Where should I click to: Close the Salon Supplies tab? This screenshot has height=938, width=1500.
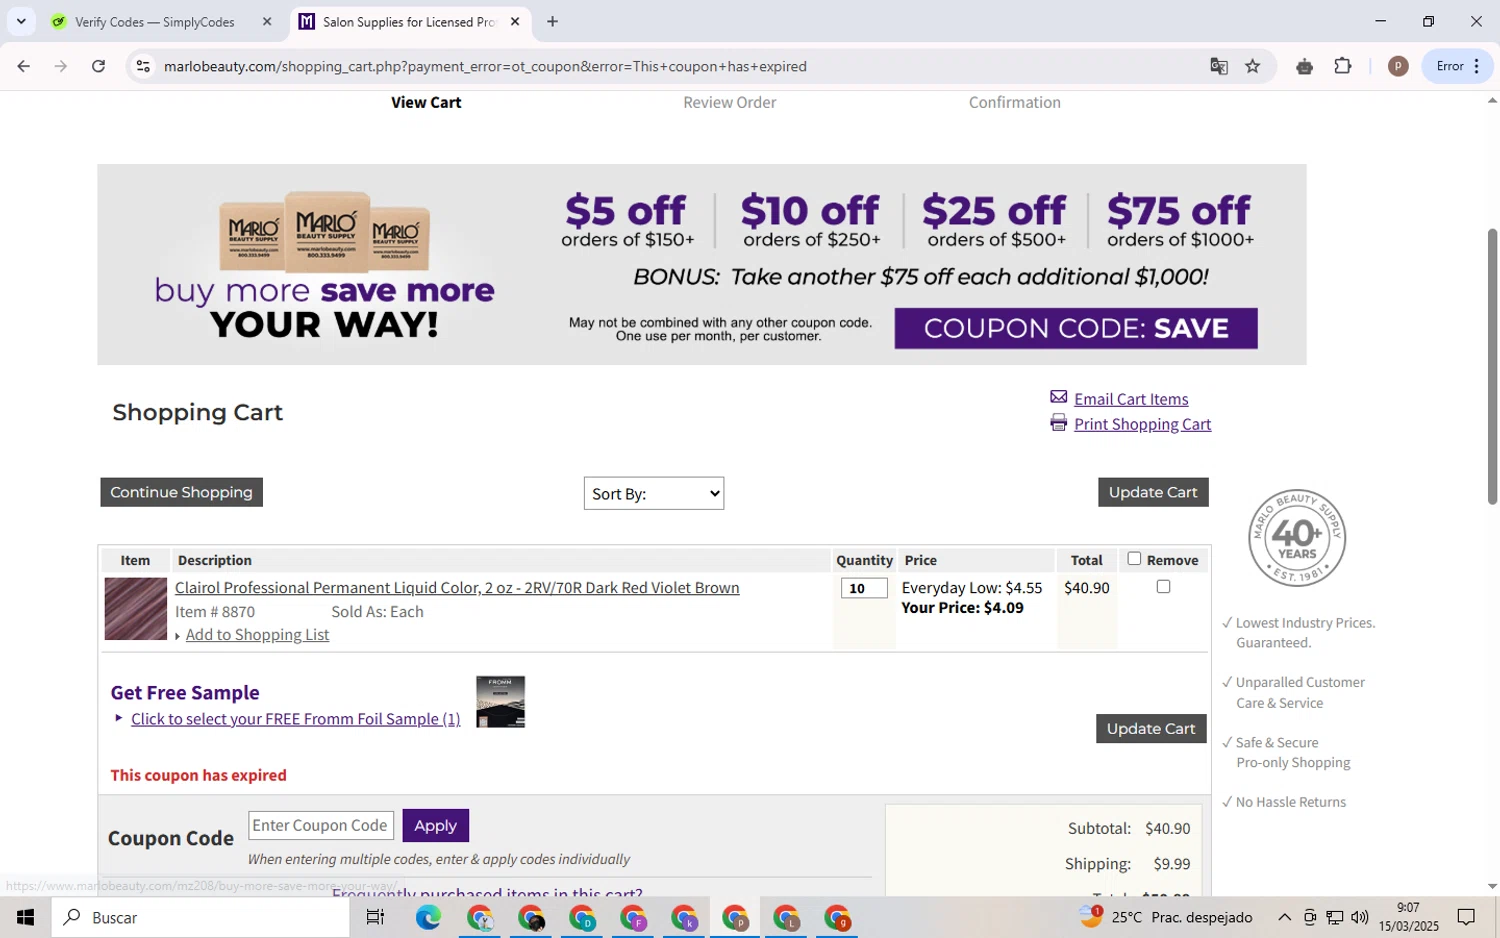tap(515, 21)
